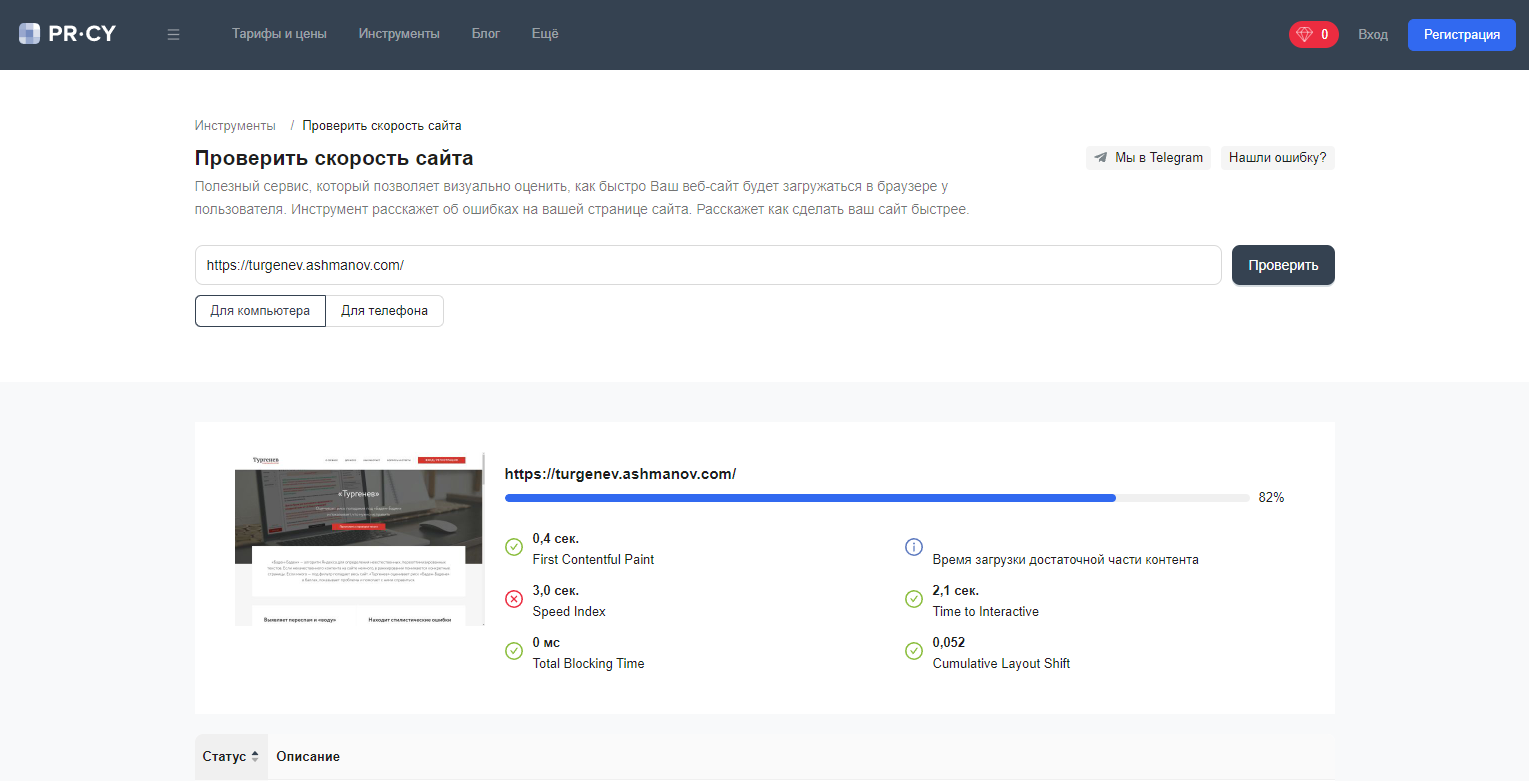Click the 82% score label
Viewport: 1529px width, 781px height.
(x=1271, y=497)
